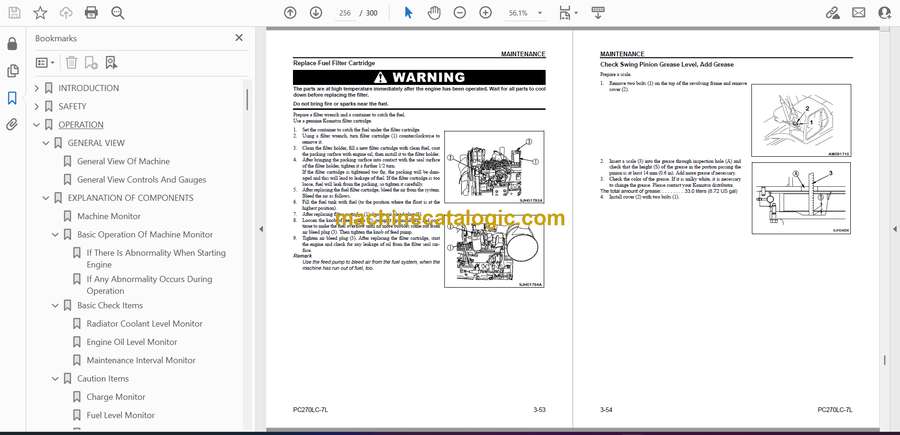Open page thumbnails panel

(x=12, y=71)
